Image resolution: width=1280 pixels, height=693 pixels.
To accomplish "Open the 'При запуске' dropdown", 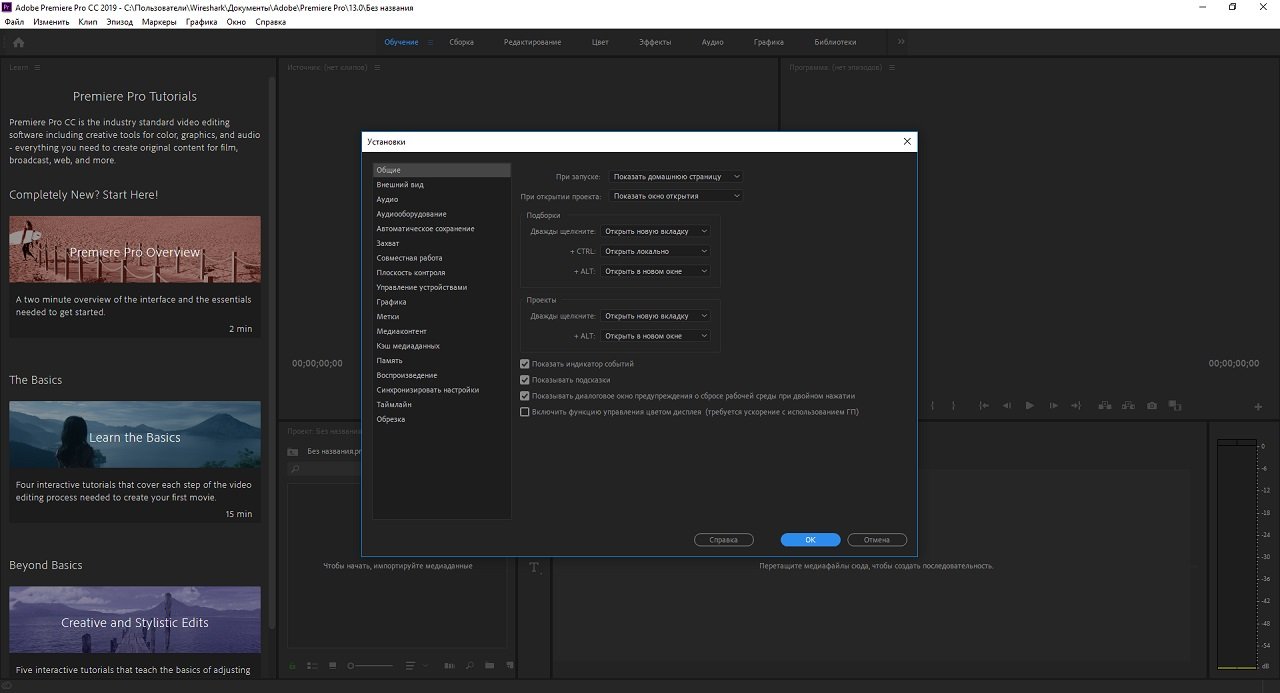I will tap(676, 177).
